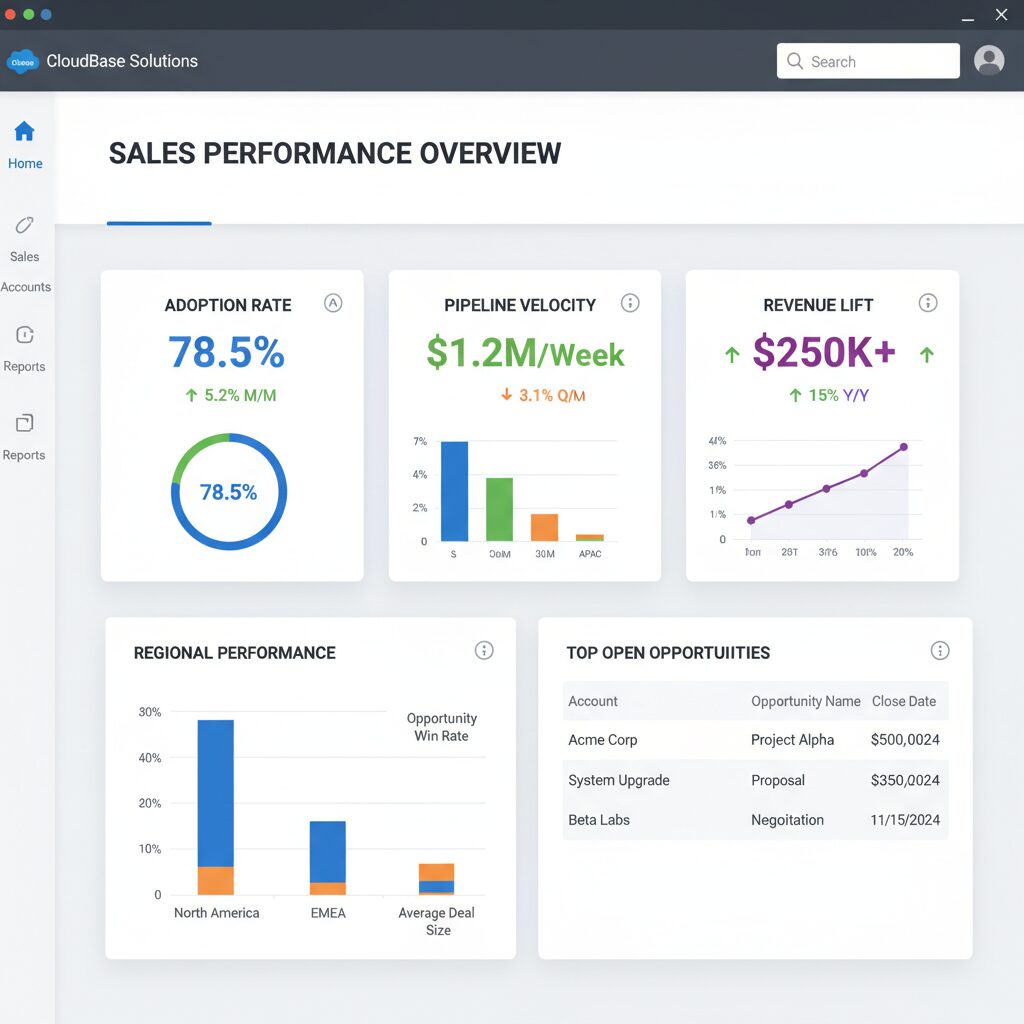The image size is (1024, 1024).
Task: Show Regional Performance info icon
Action: [484, 650]
